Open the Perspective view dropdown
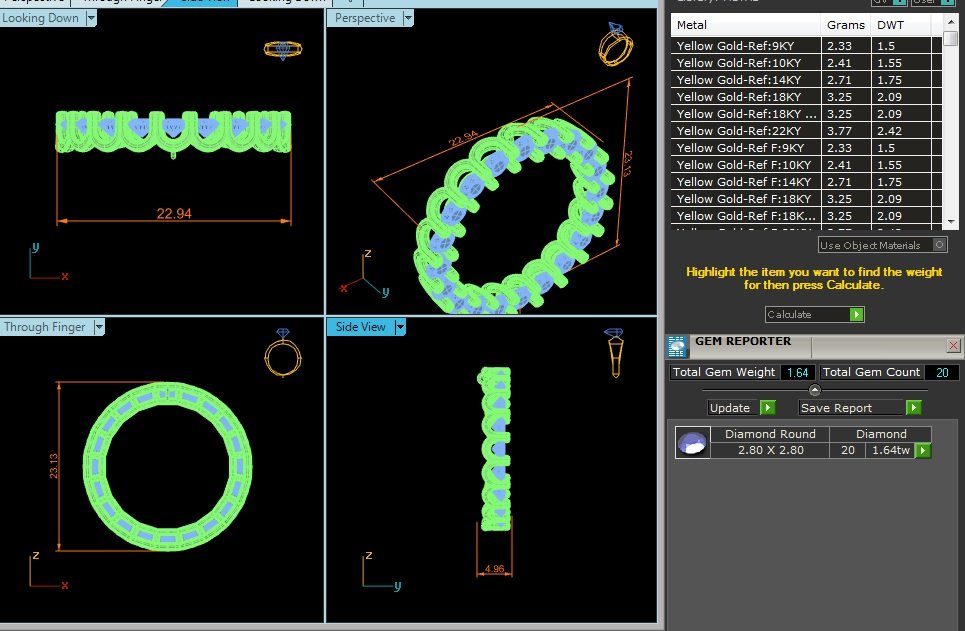Image resolution: width=965 pixels, height=631 pixels. tap(408, 18)
